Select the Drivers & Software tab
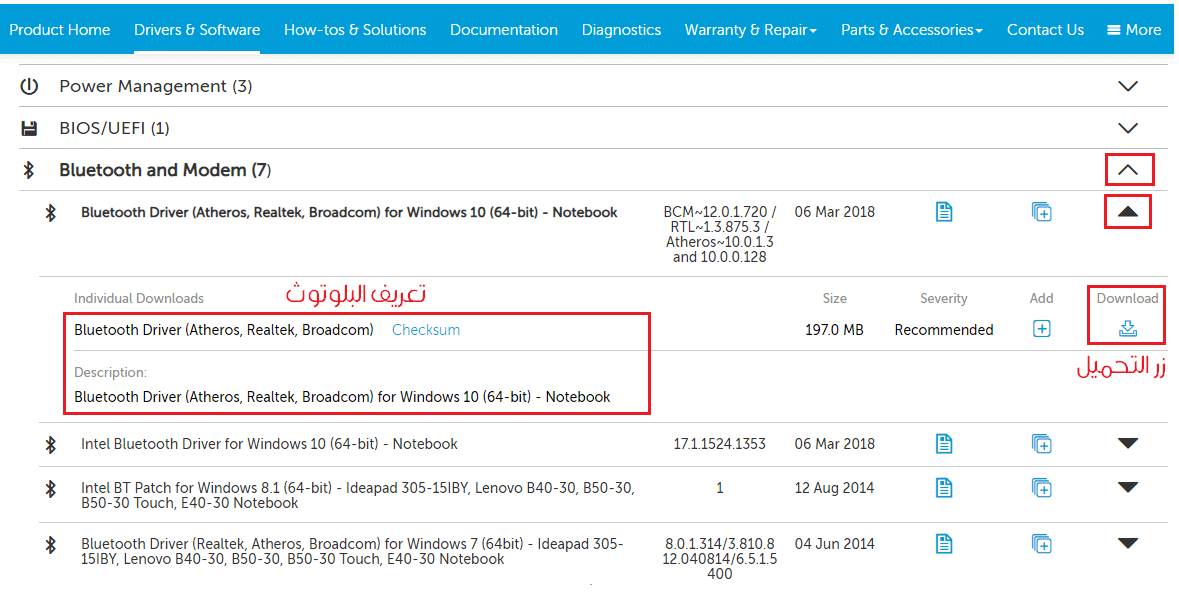 [x=197, y=30]
